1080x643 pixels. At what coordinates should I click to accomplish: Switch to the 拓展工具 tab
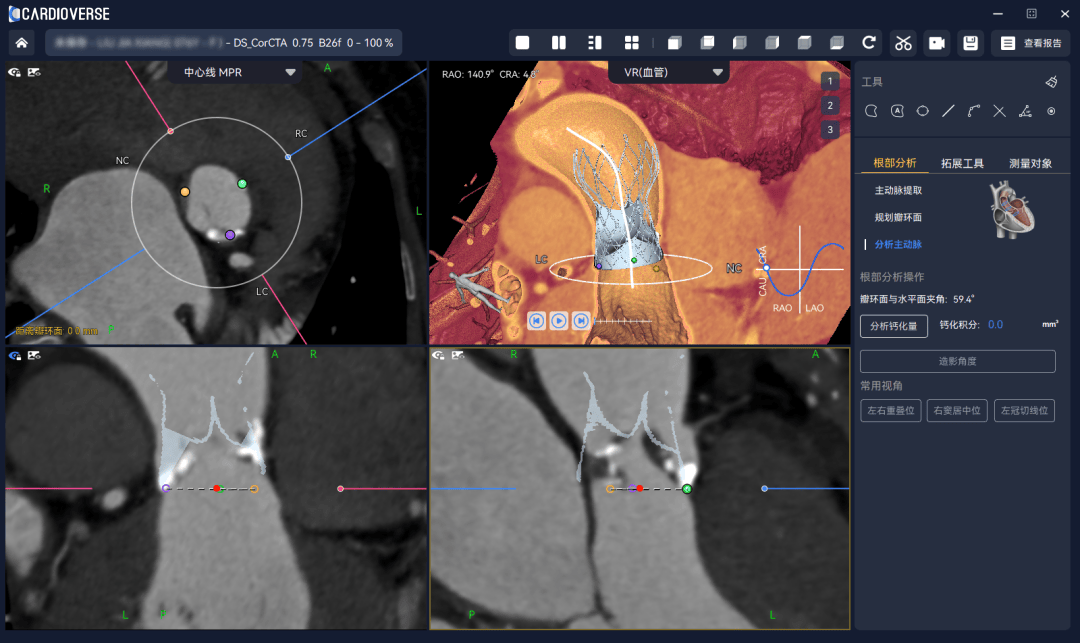(962, 163)
